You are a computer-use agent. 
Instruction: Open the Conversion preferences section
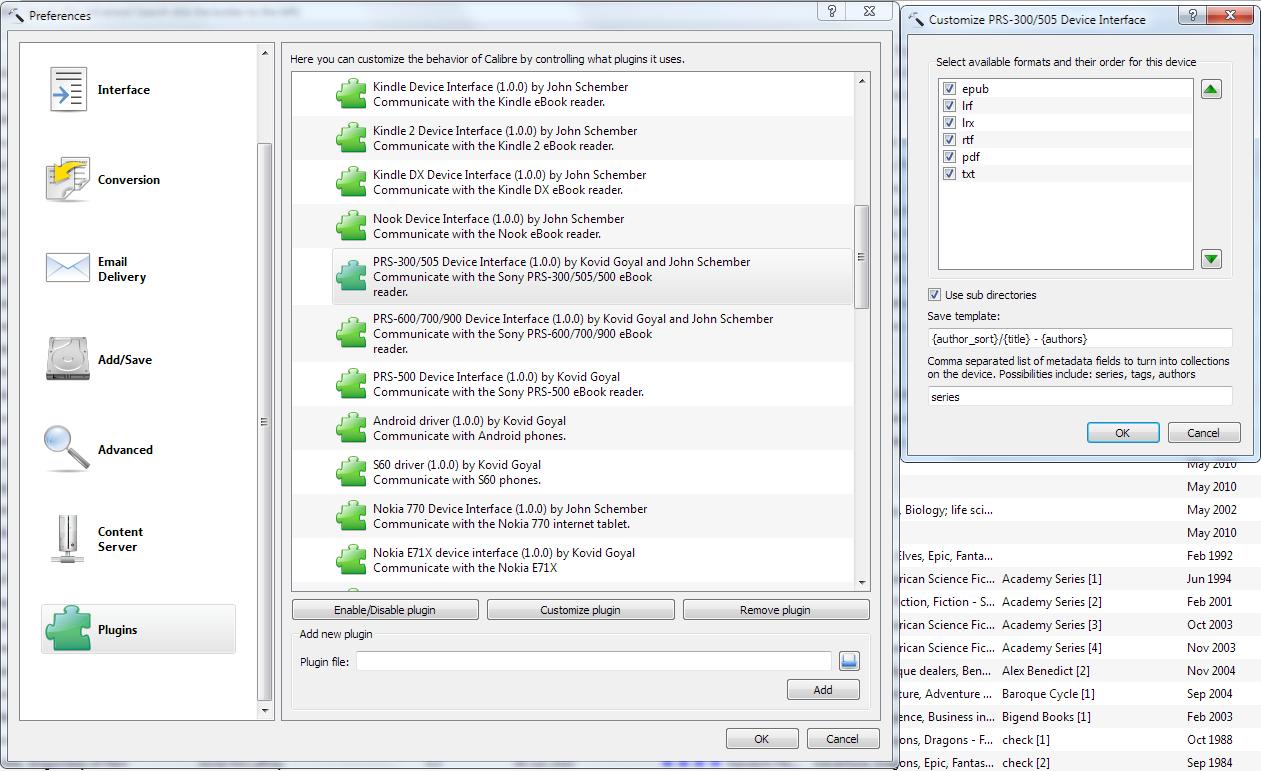138,180
